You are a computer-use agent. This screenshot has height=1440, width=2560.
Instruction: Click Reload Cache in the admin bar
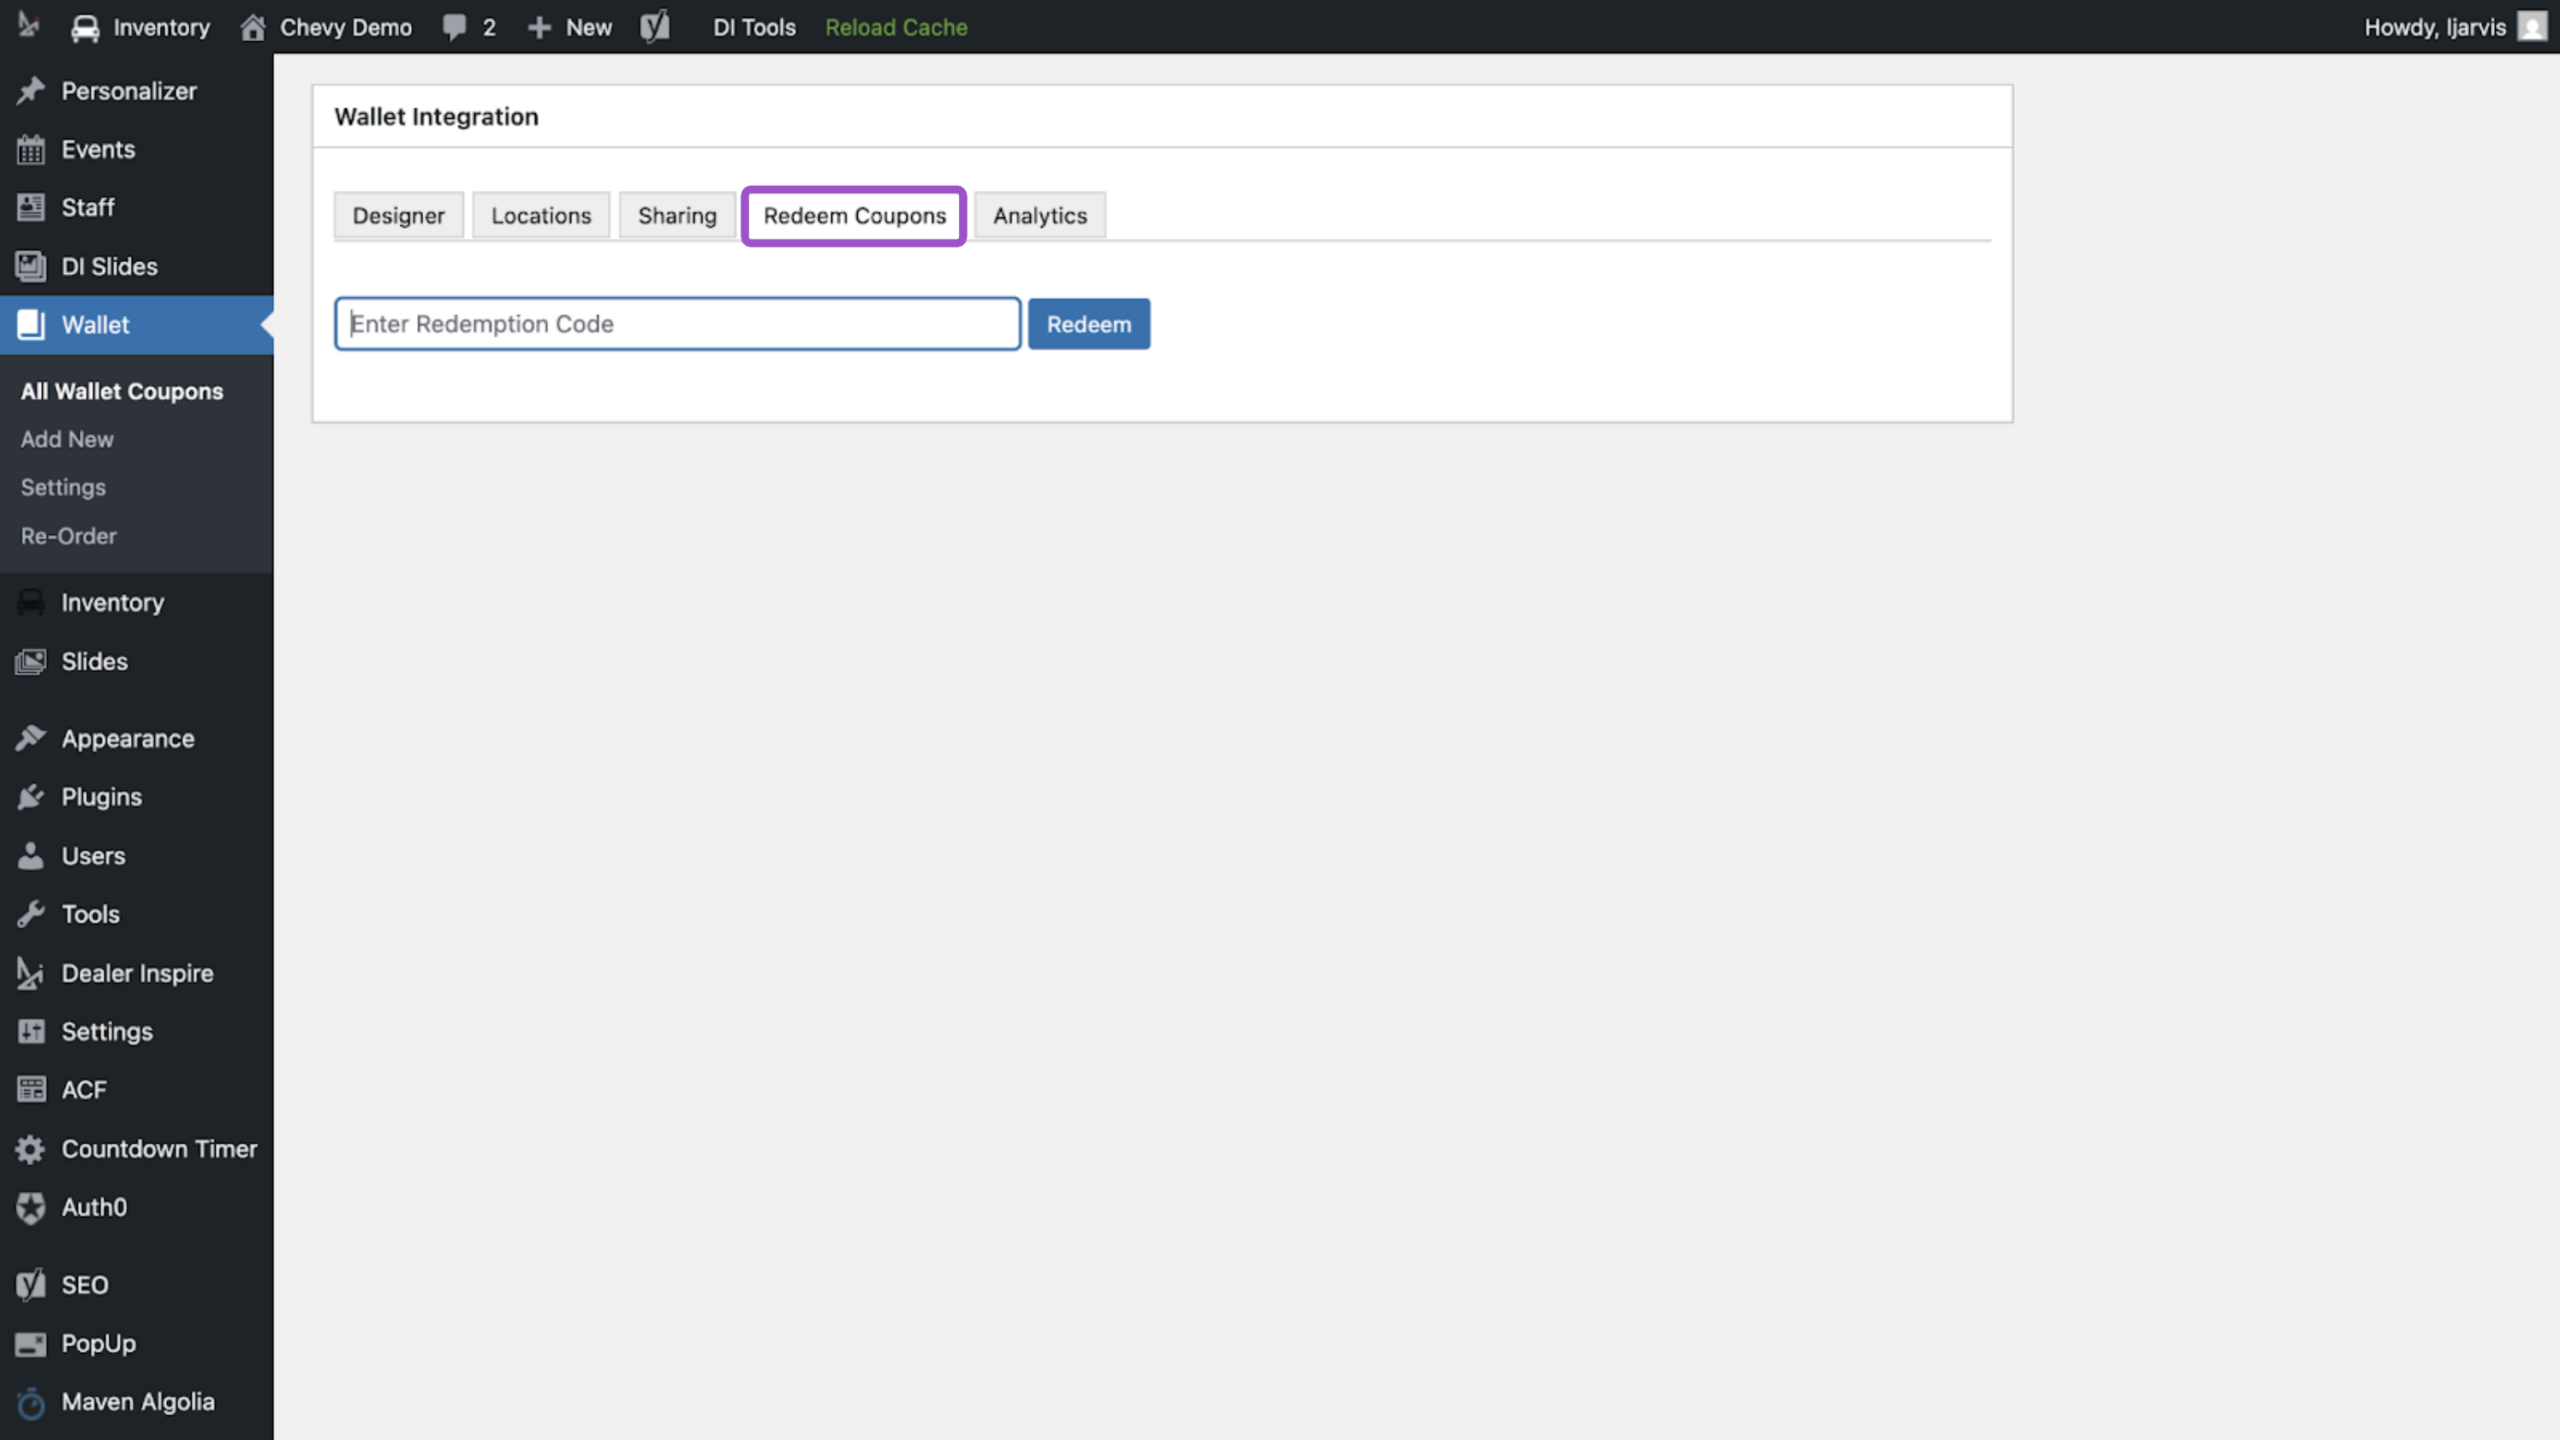pyautogui.click(x=896, y=27)
